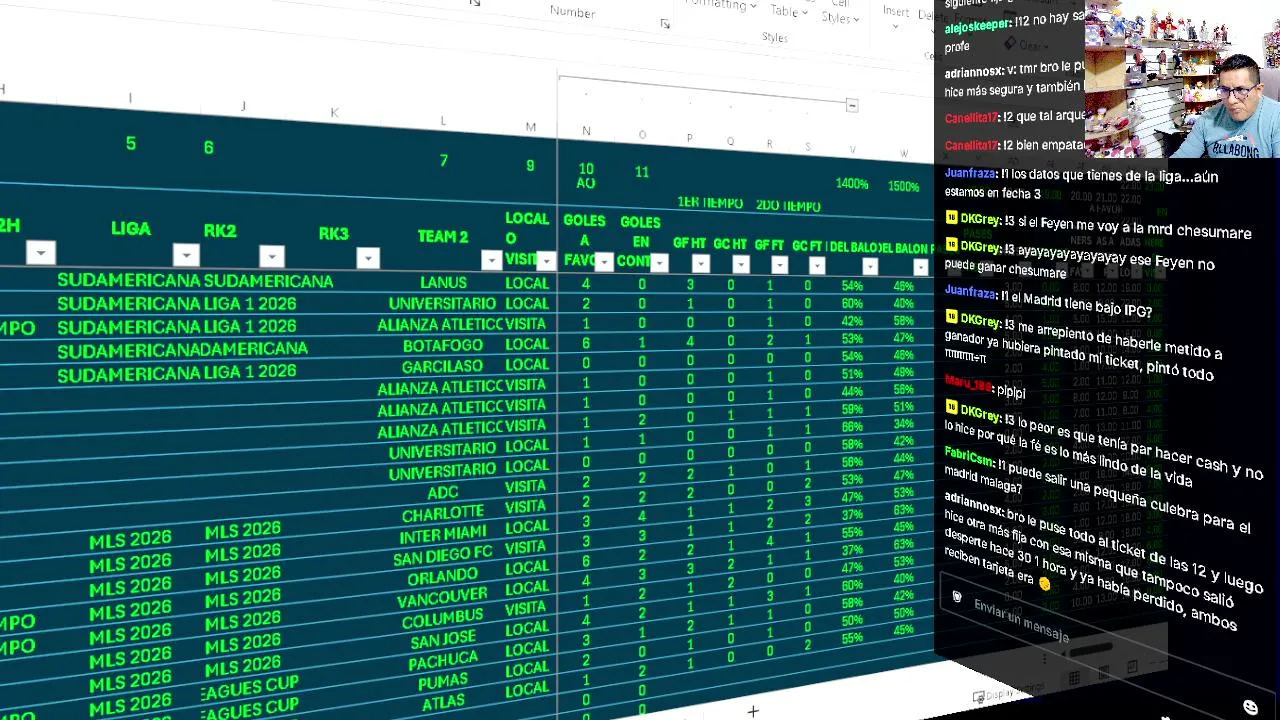Click the channel points icon in chat box
The image size is (1280, 720).
(x=957, y=597)
